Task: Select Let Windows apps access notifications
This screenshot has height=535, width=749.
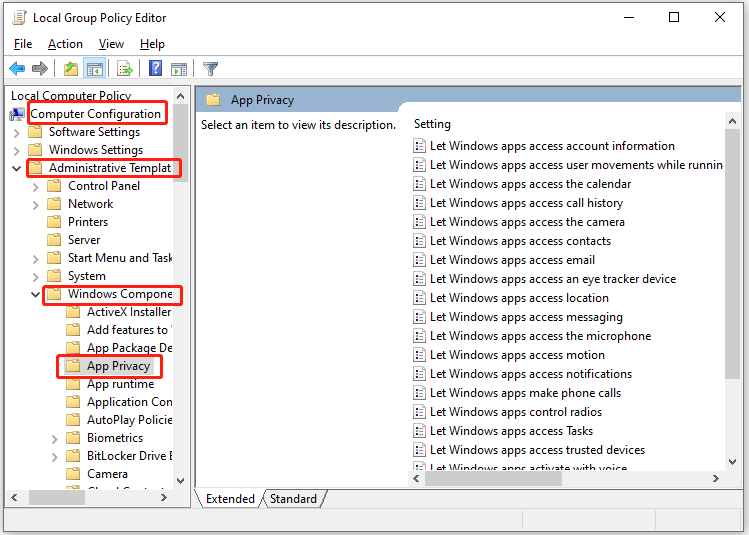Action: pyautogui.click(x=531, y=374)
